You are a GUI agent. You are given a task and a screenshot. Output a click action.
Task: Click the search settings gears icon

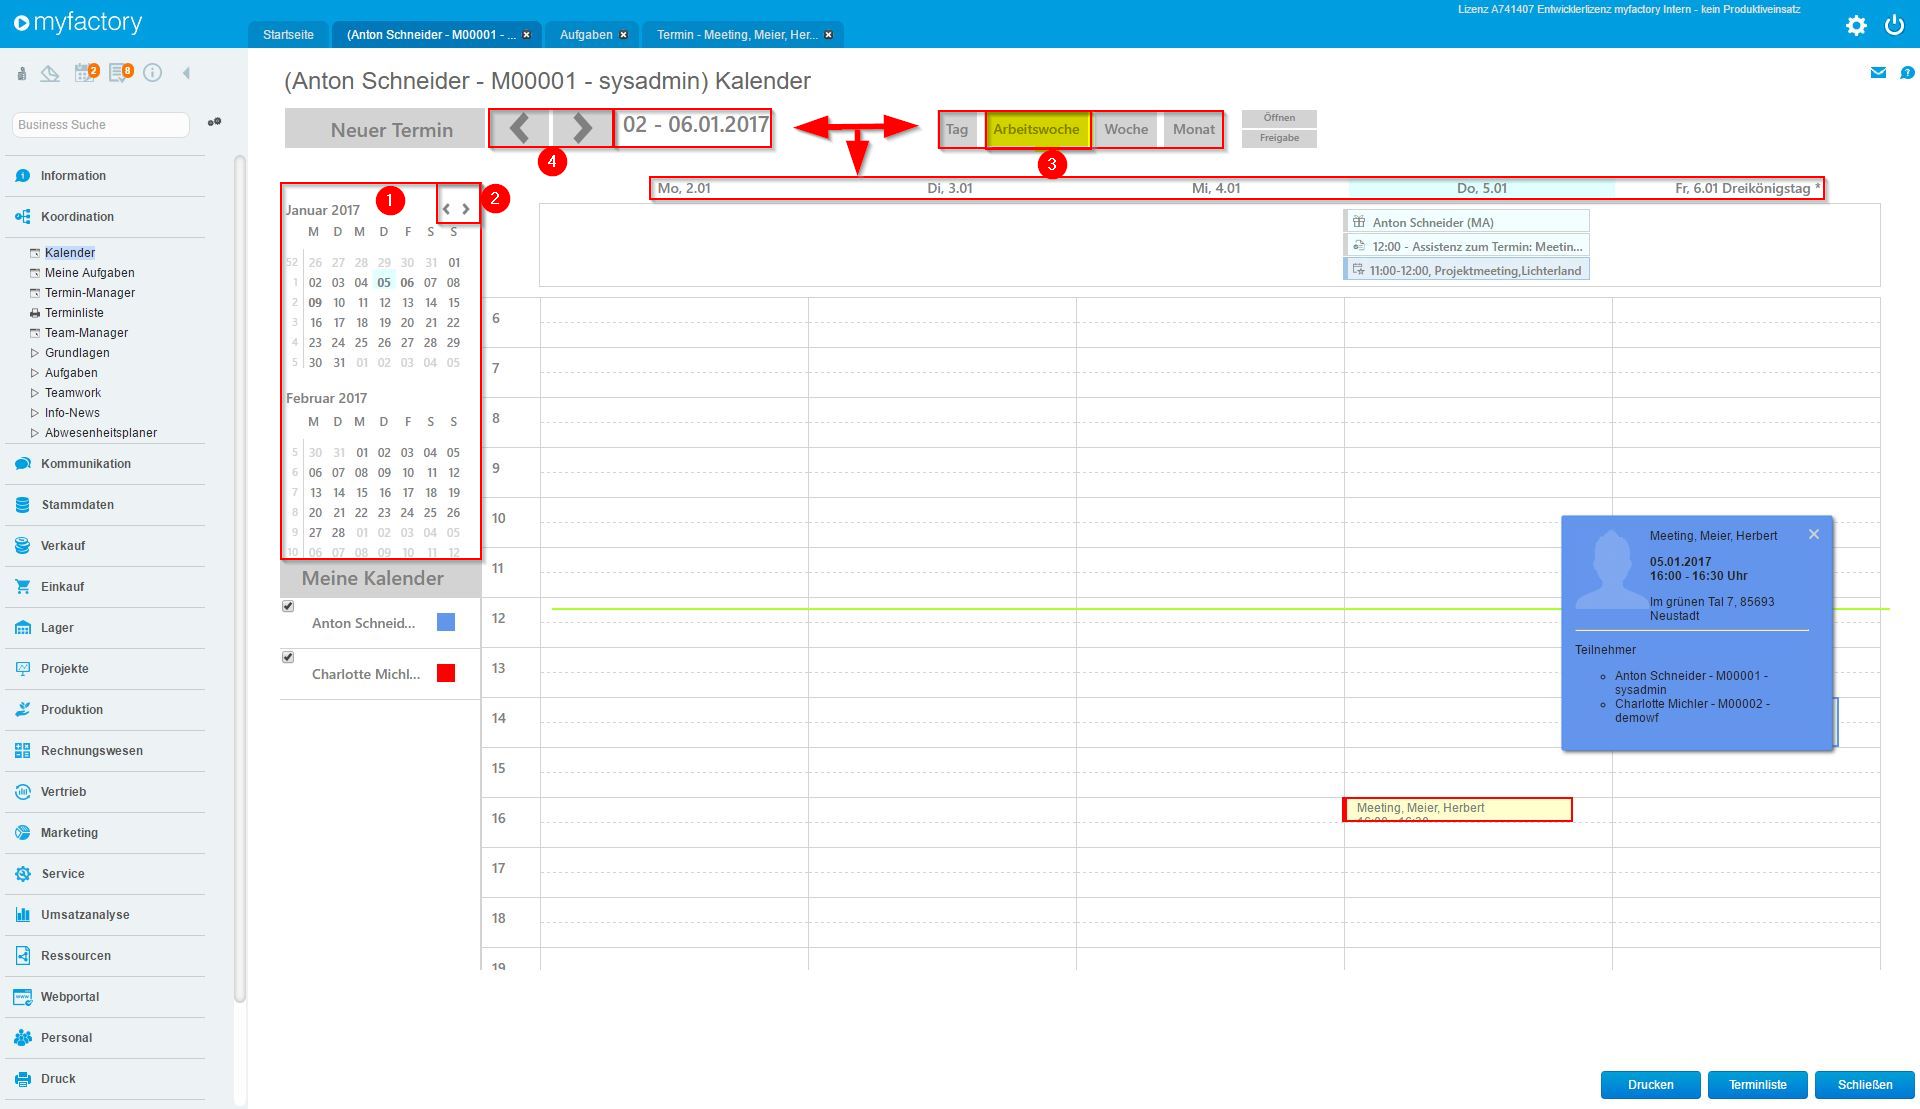[x=214, y=122]
